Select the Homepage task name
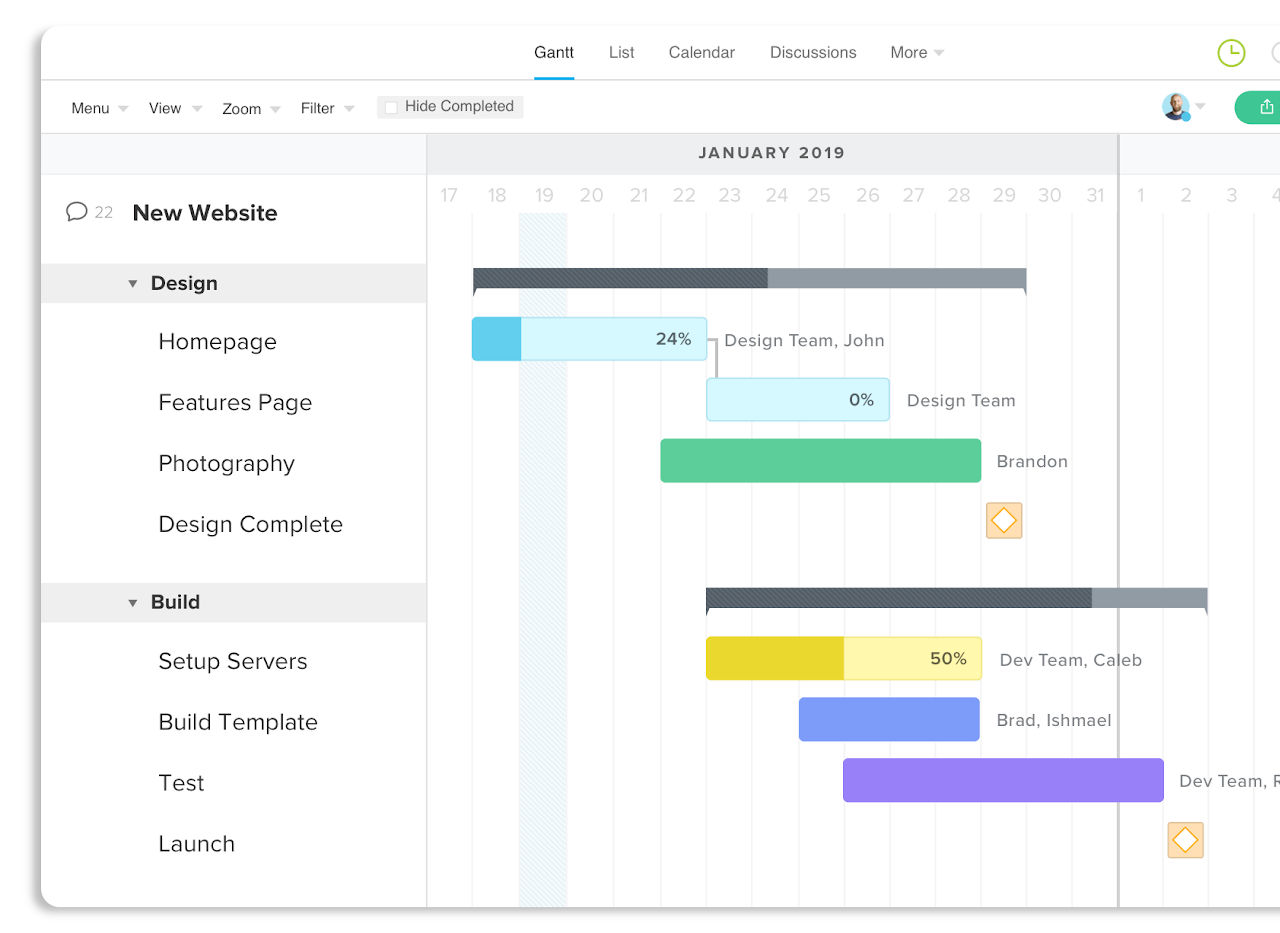The height and width of the screenshot is (933, 1280). click(x=217, y=342)
